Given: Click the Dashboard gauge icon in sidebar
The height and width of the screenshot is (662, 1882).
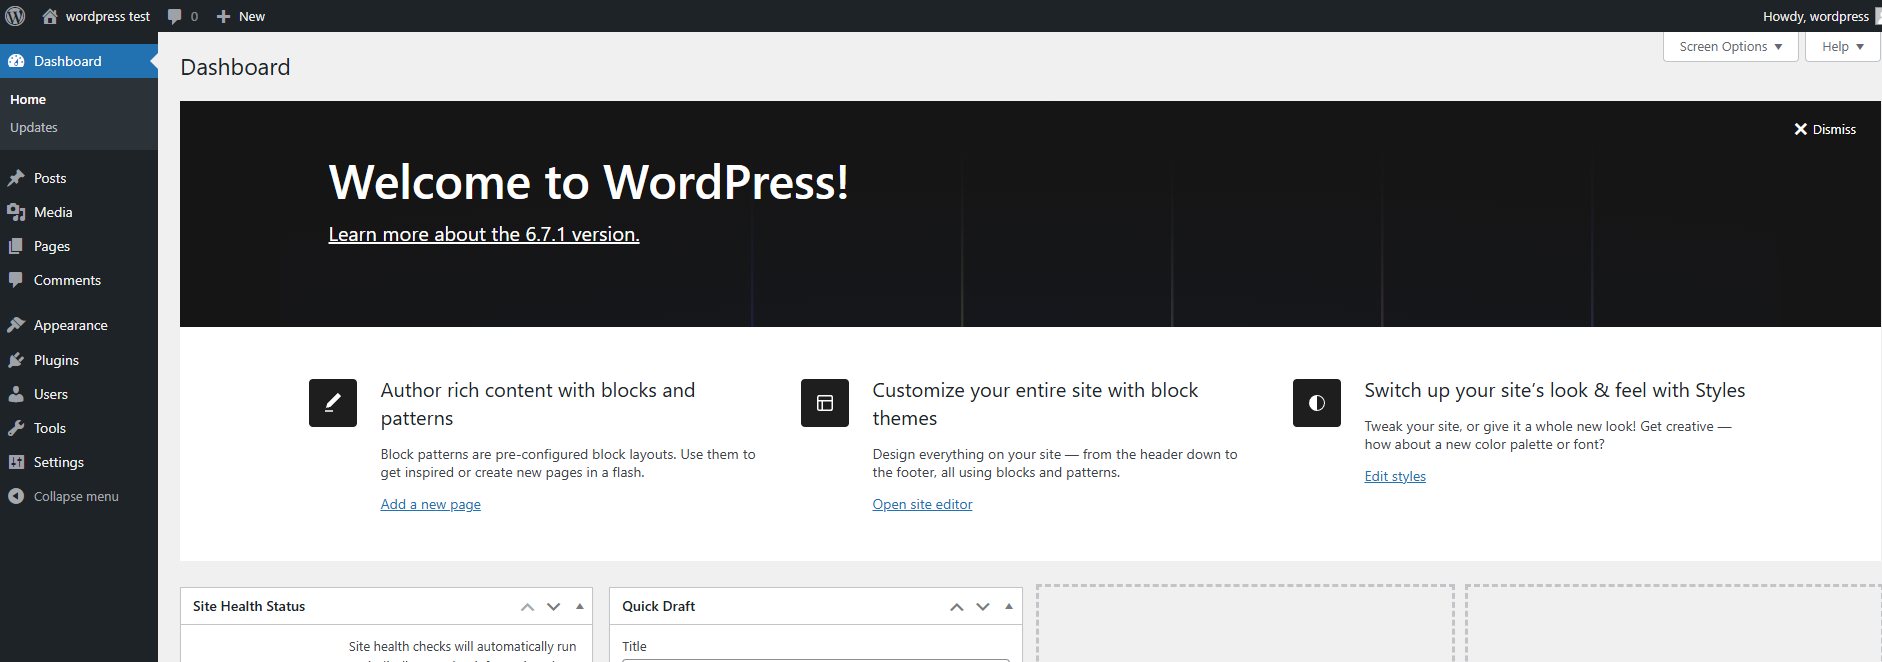Looking at the screenshot, I should tap(16, 61).
